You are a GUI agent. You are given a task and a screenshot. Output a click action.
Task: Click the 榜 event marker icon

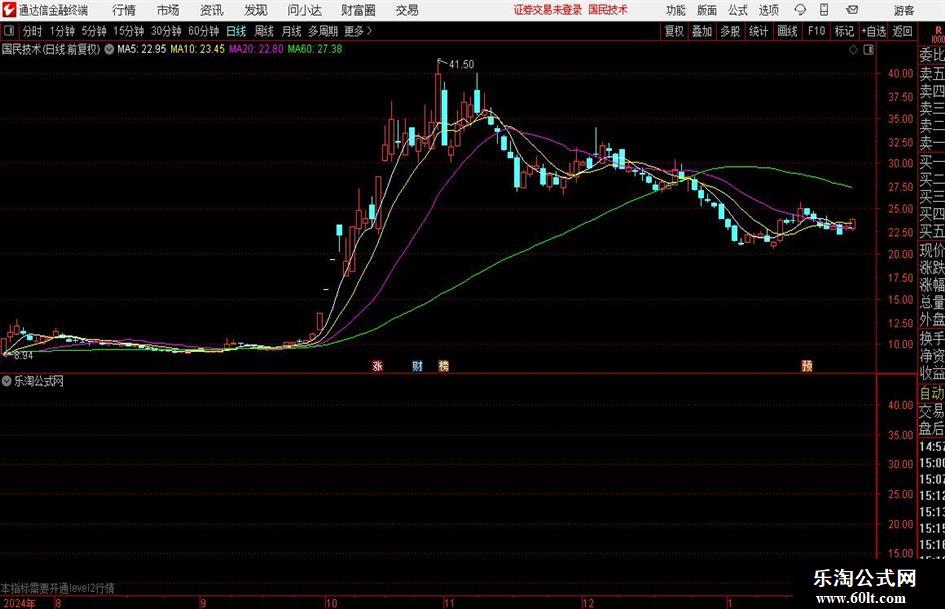[x=444, y=365]
